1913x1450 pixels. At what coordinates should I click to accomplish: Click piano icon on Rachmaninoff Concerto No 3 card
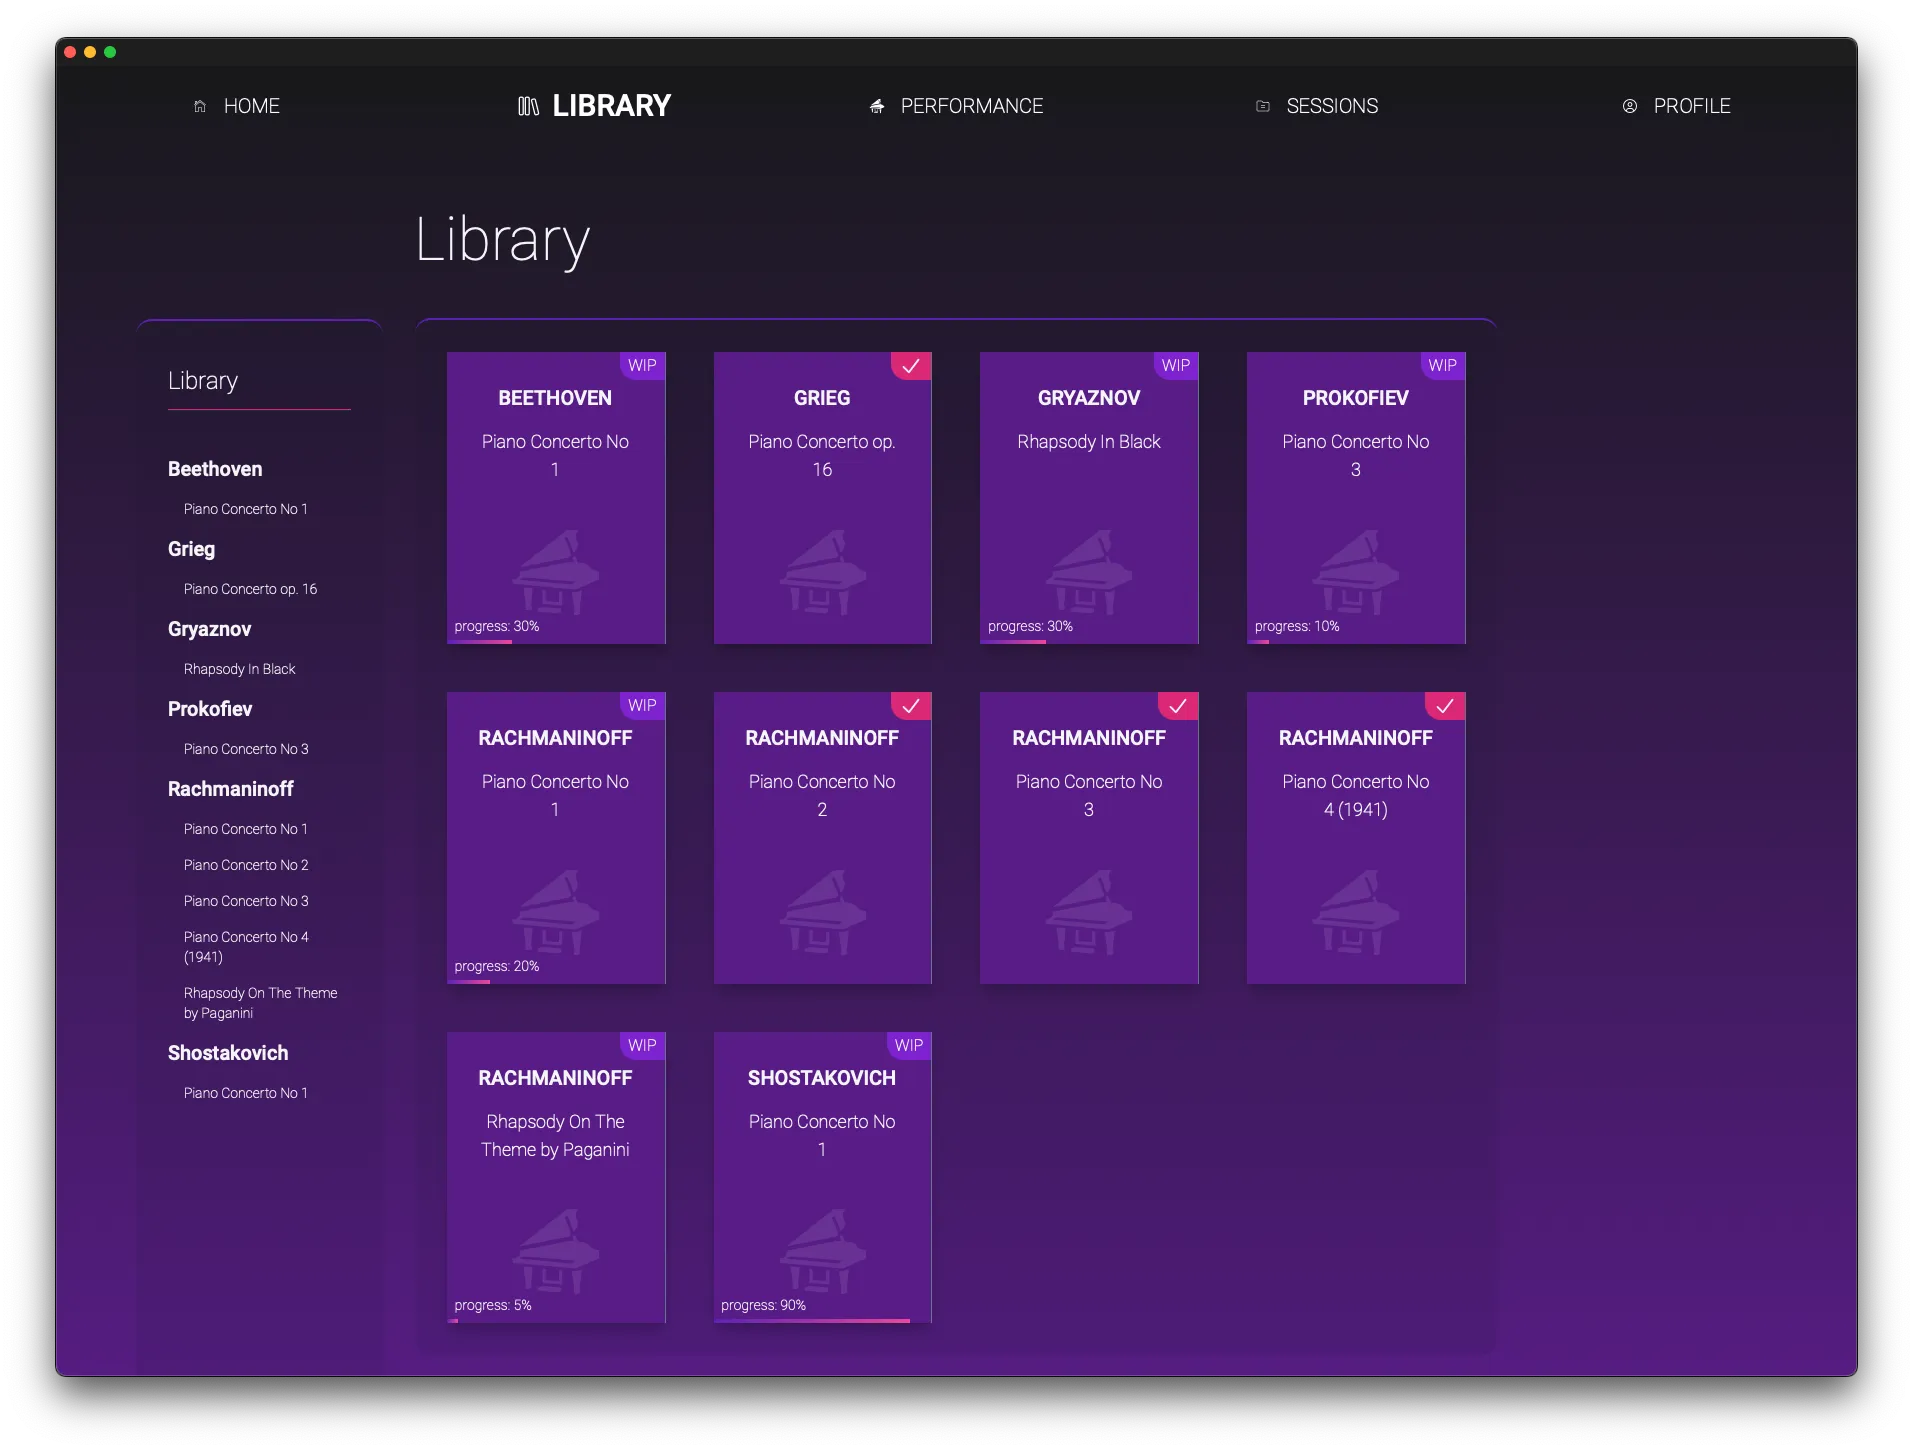point(1089,911)
